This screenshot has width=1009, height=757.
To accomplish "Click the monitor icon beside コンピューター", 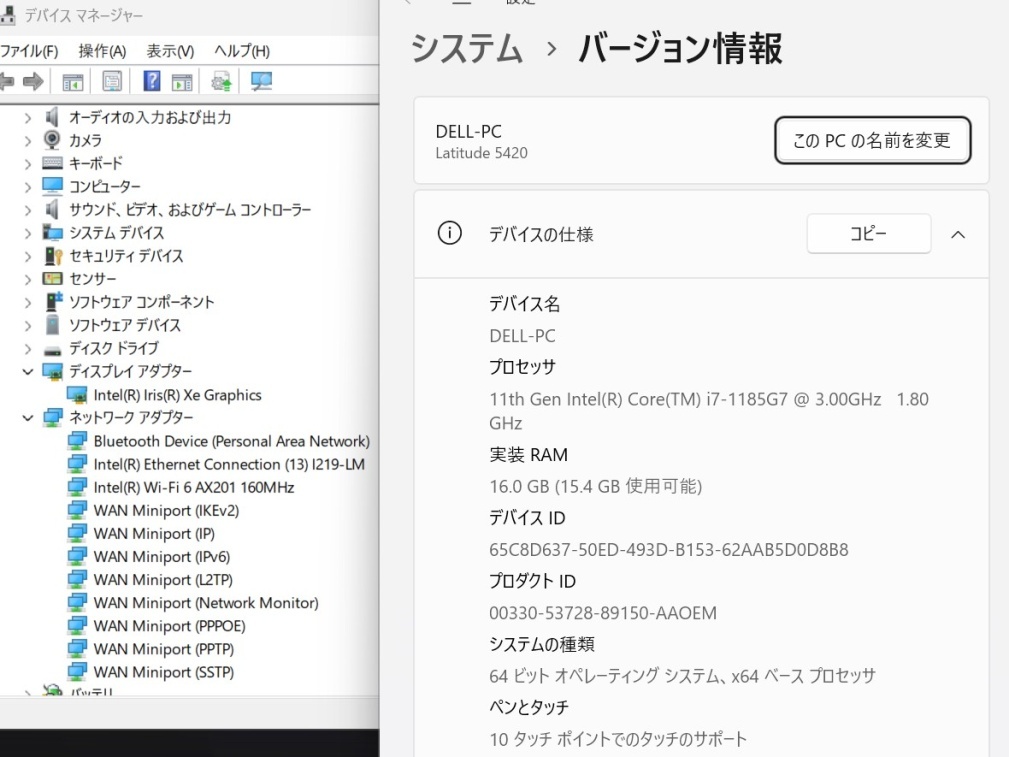I will click(x=52, y=186).
